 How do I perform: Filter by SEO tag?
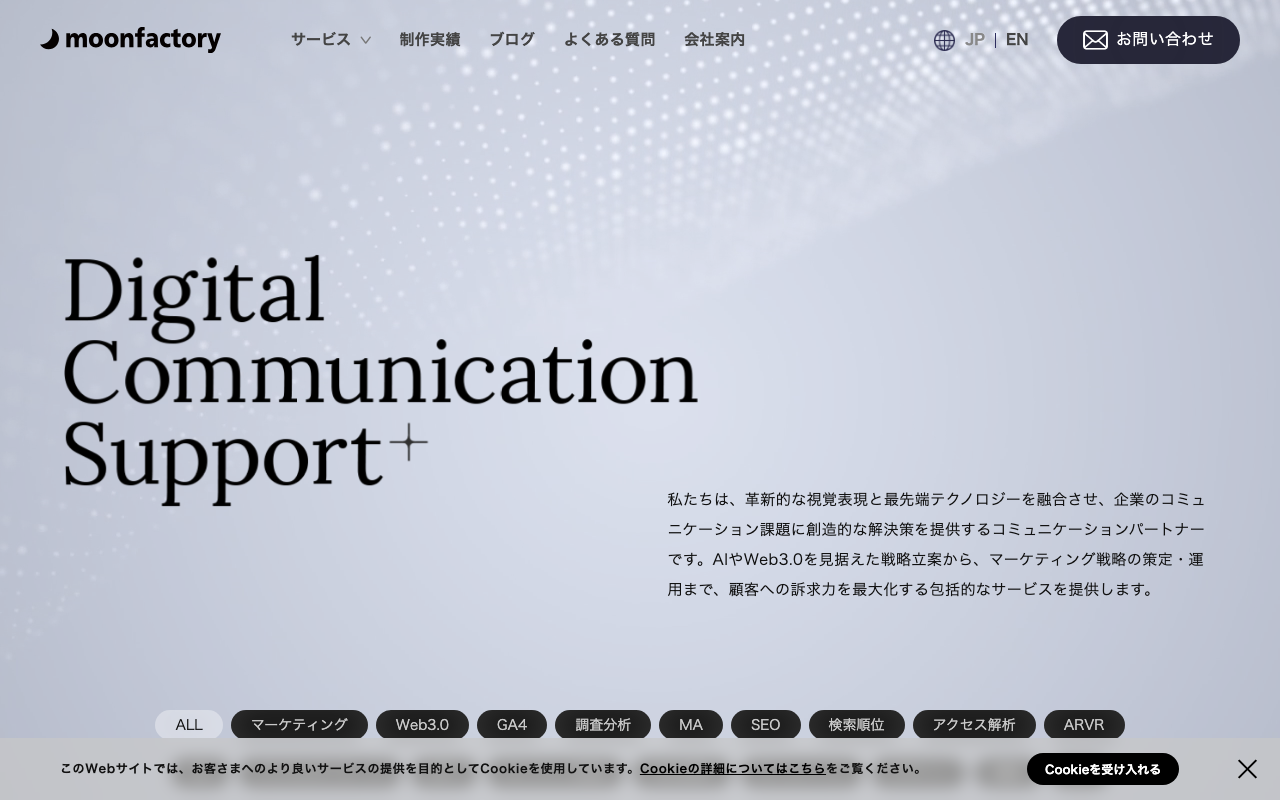pos(766,725)
